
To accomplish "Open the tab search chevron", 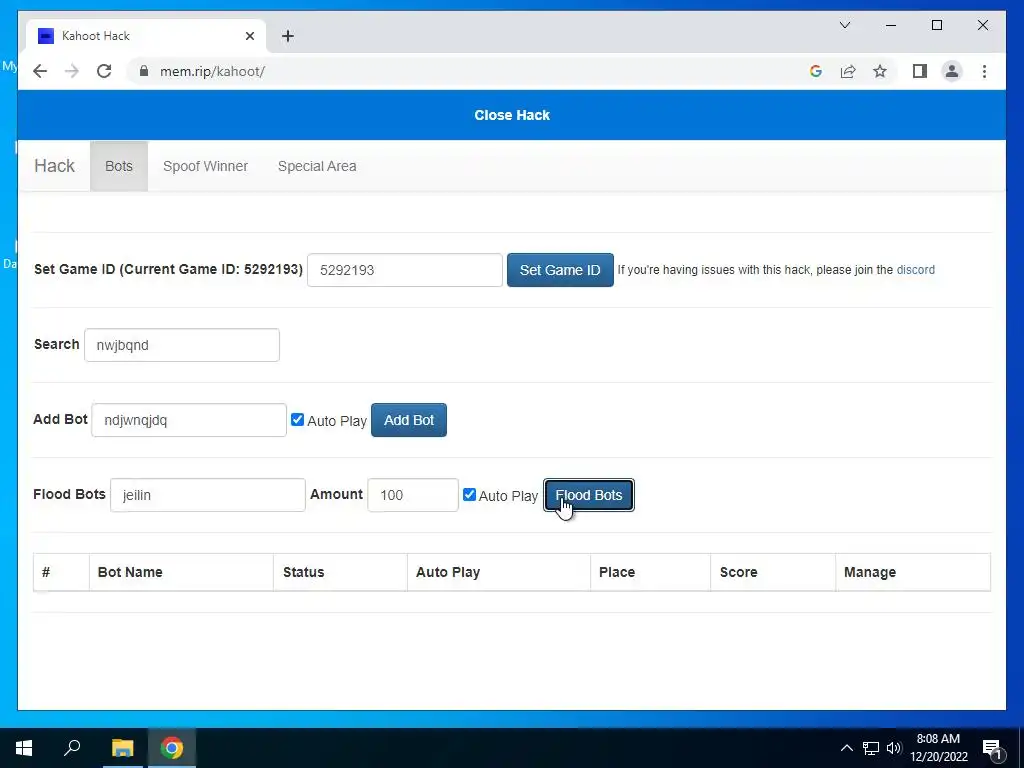I will pyautogui.click(x=844, y=25).
